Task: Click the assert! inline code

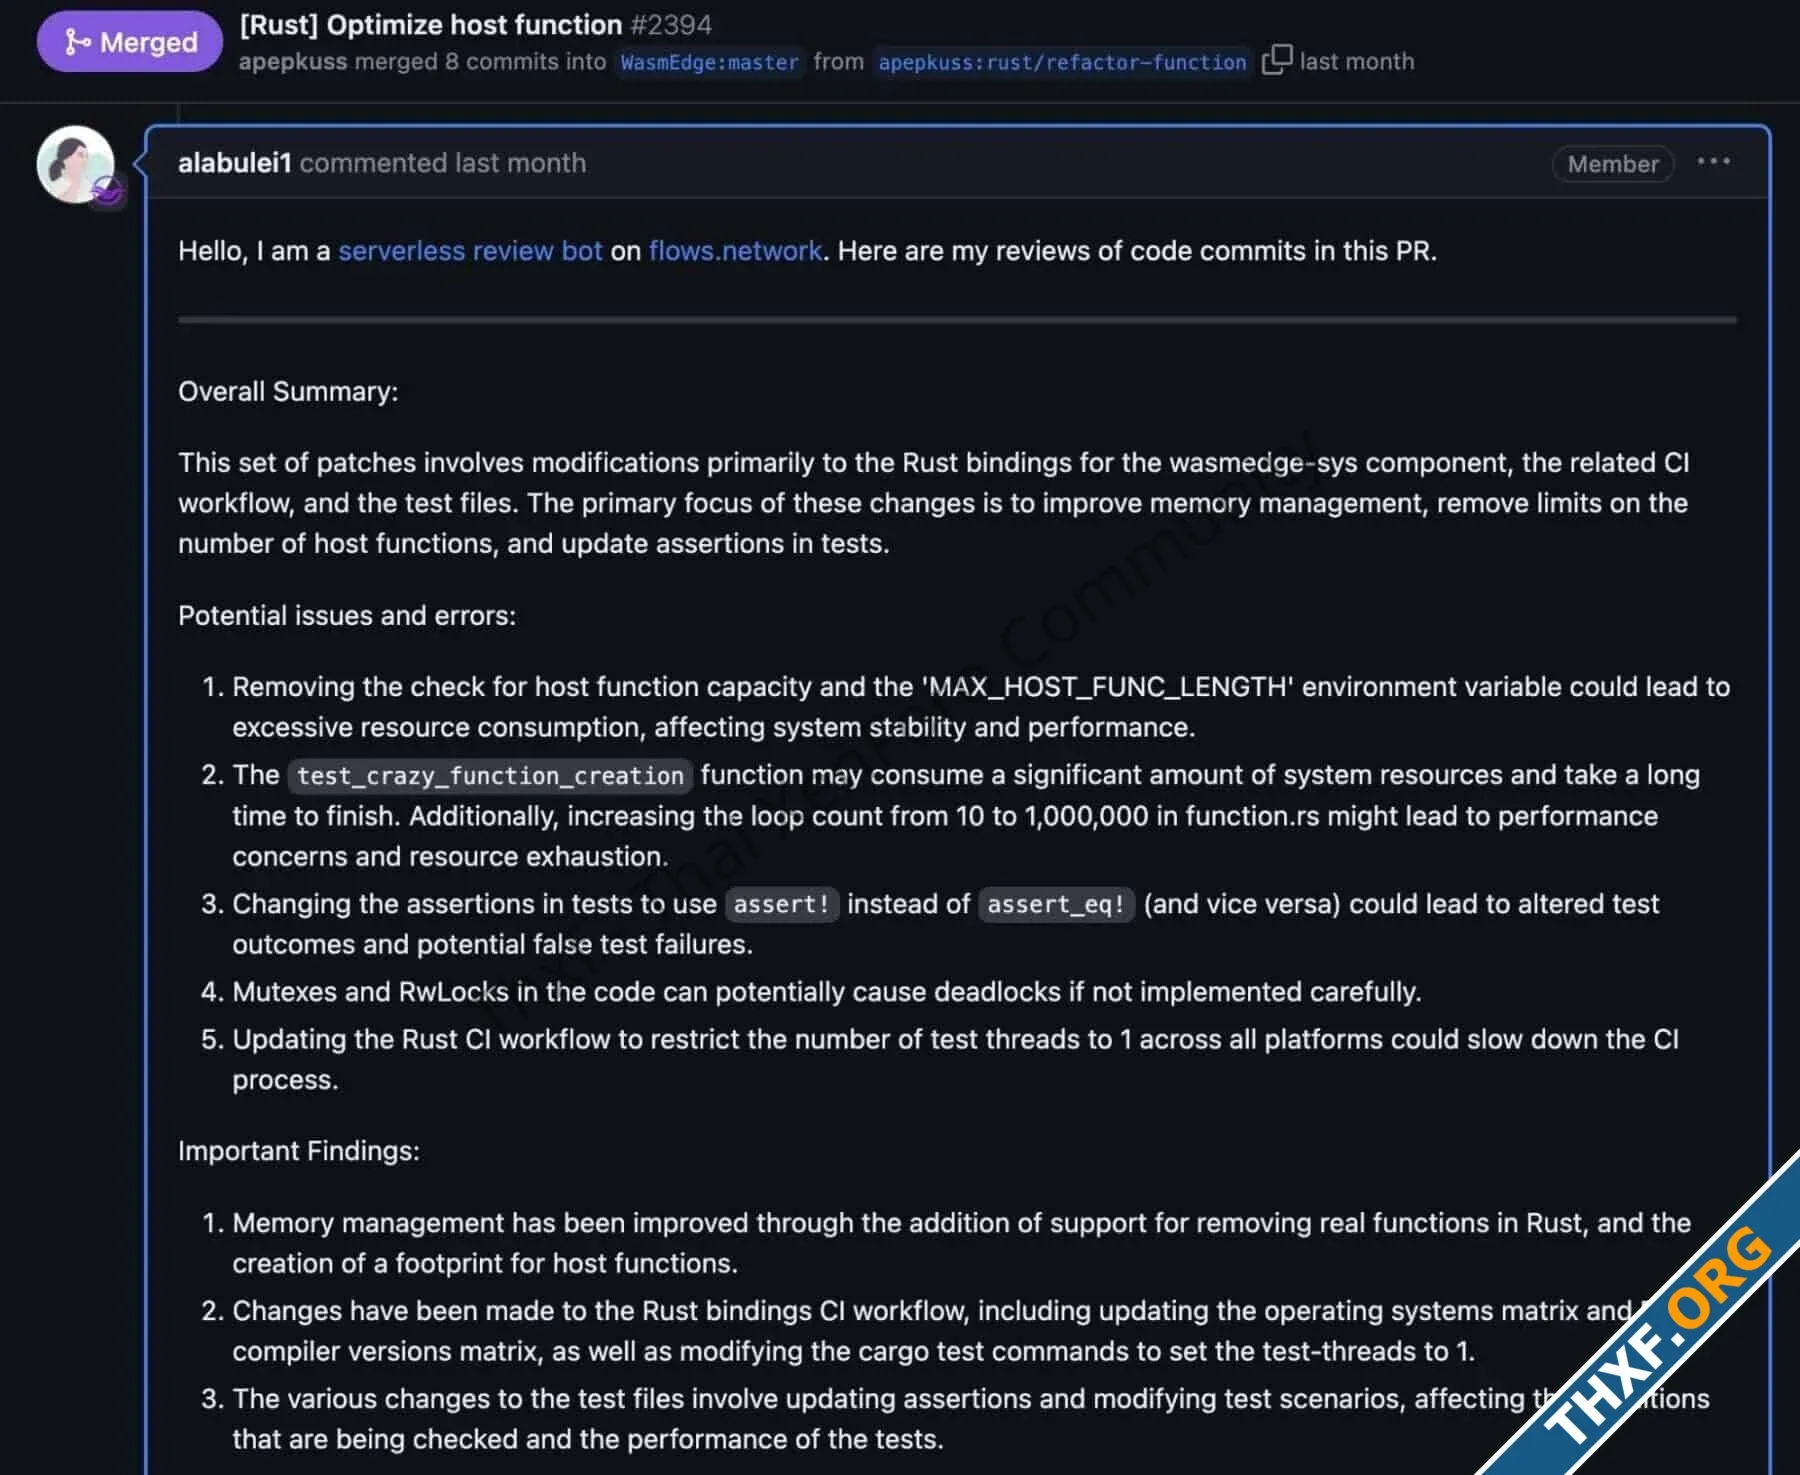Action: click(x=782, y=905)
